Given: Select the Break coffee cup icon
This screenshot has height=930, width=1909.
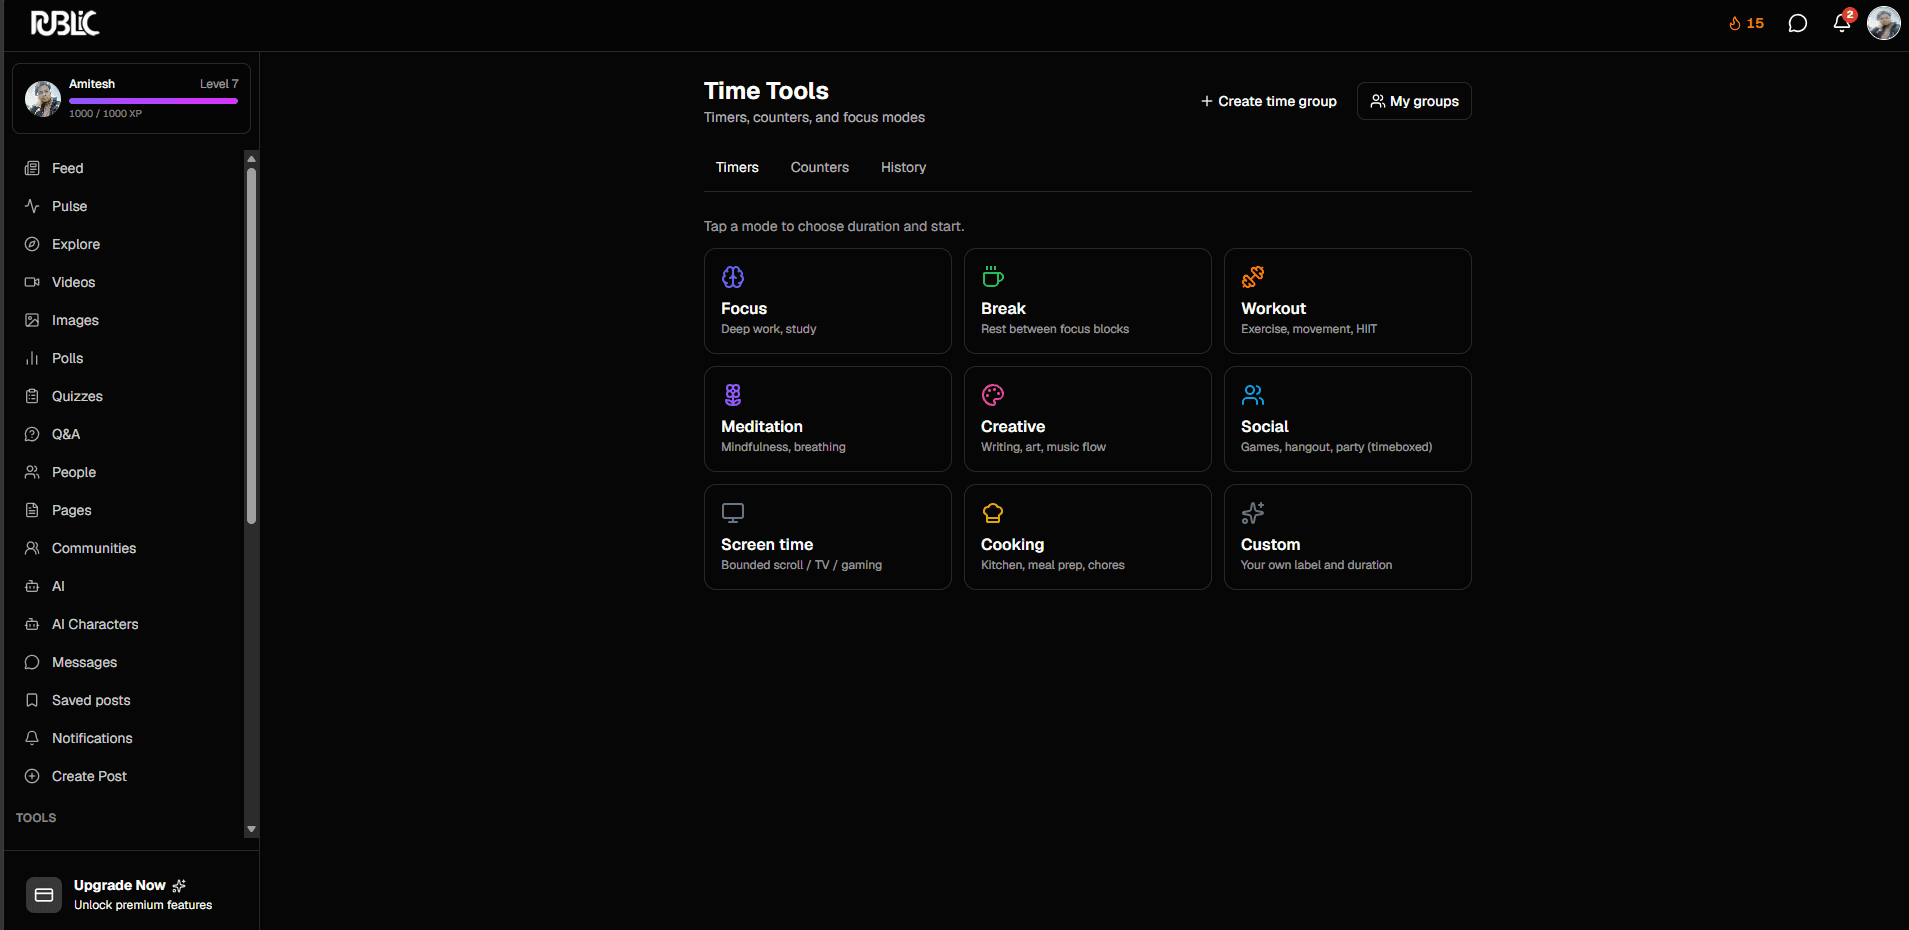Looking at the screenshot, I should pos(993,277).
